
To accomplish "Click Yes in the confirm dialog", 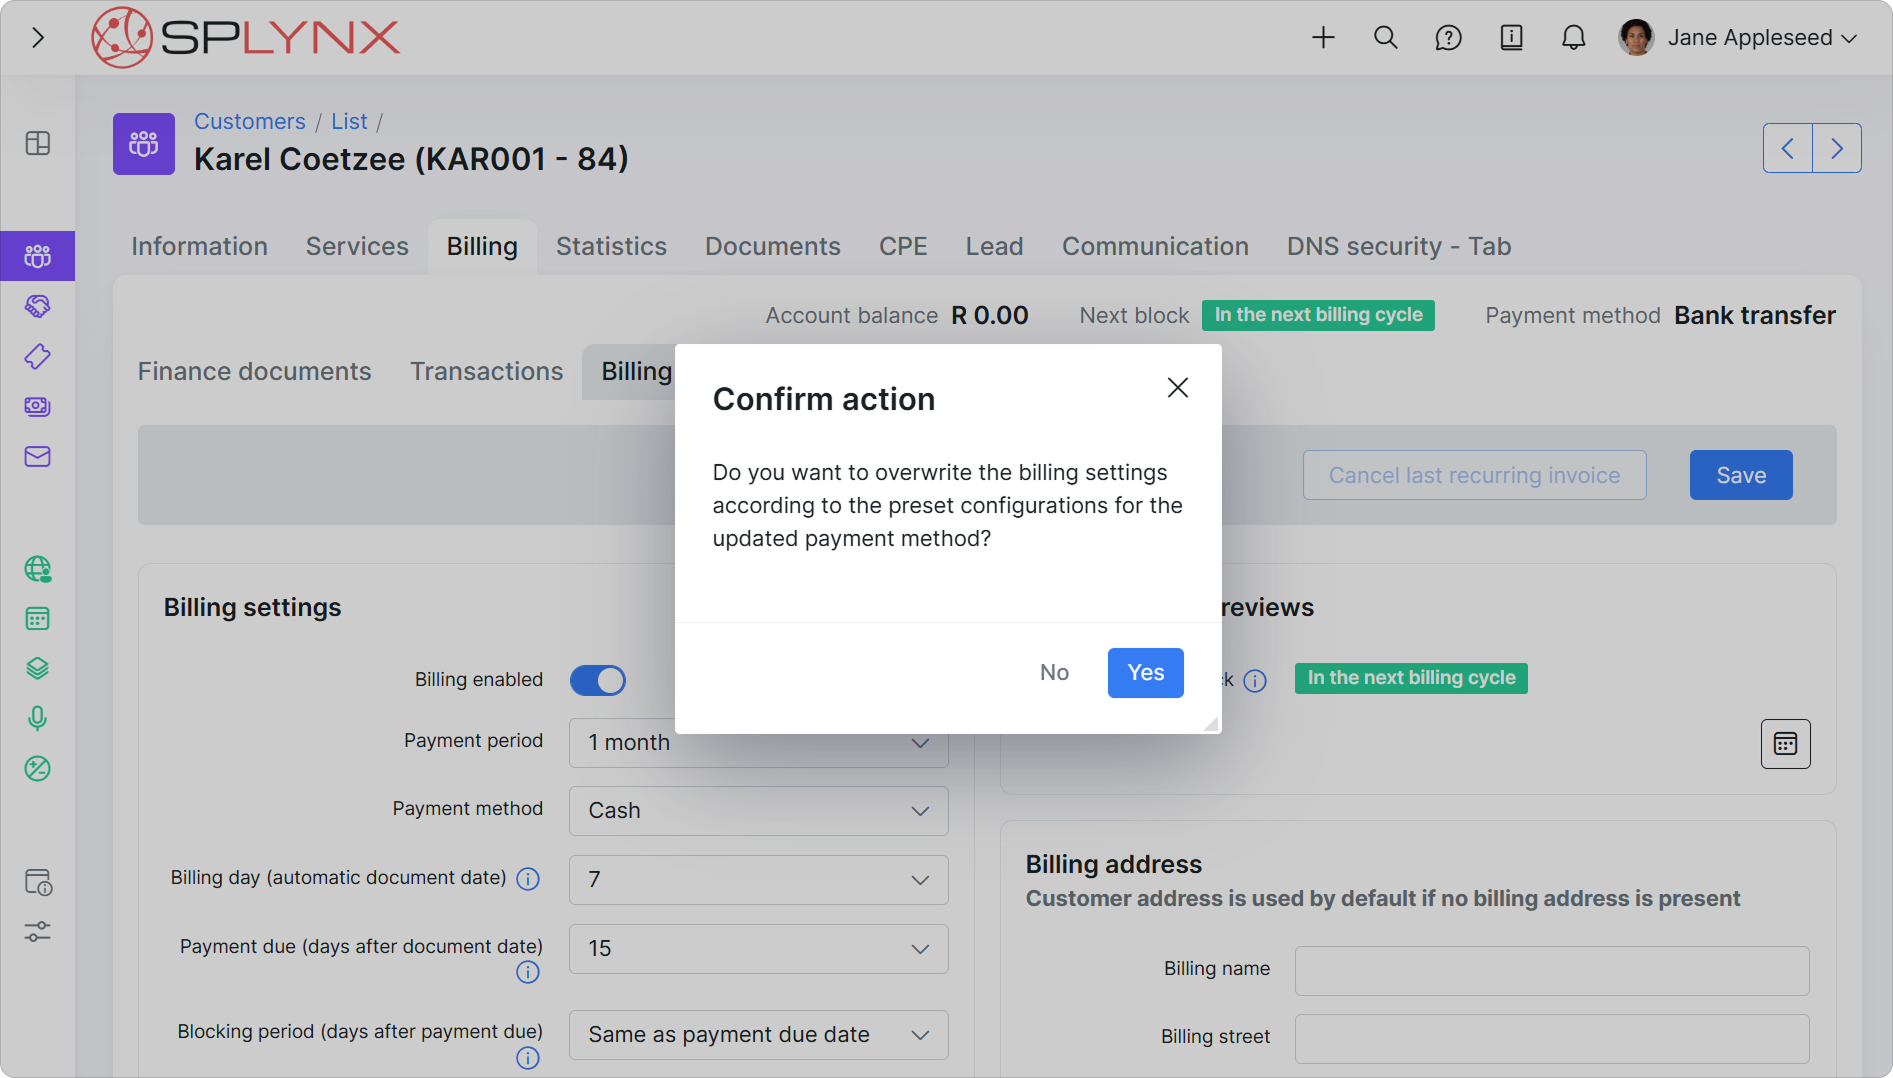I will [1146, 673].
